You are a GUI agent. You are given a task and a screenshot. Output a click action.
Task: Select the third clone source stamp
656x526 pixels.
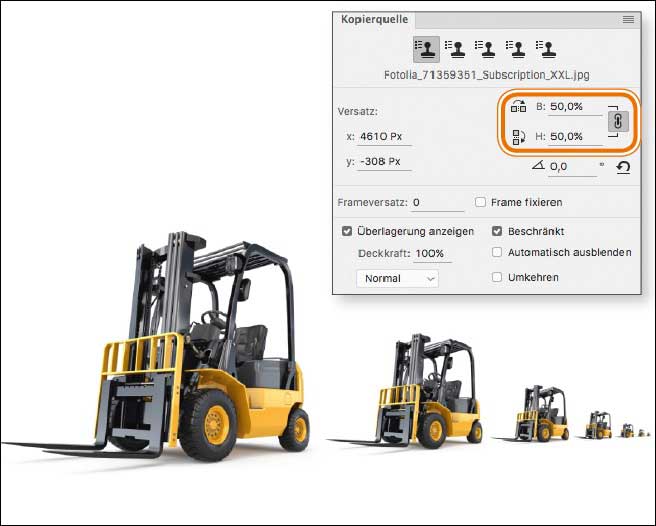tap(485, 49)
